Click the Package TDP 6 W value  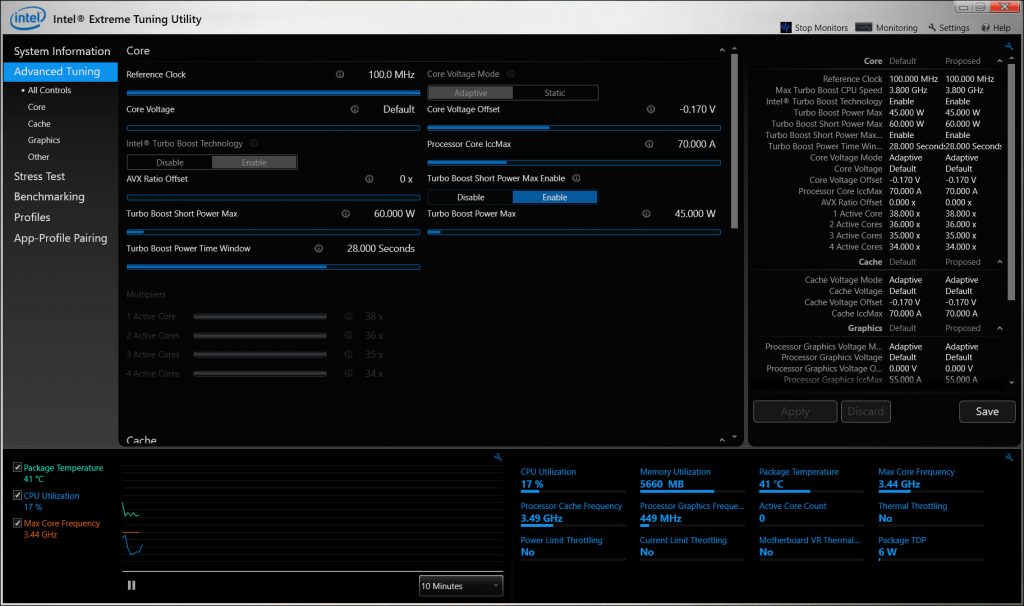click(888, 552)
